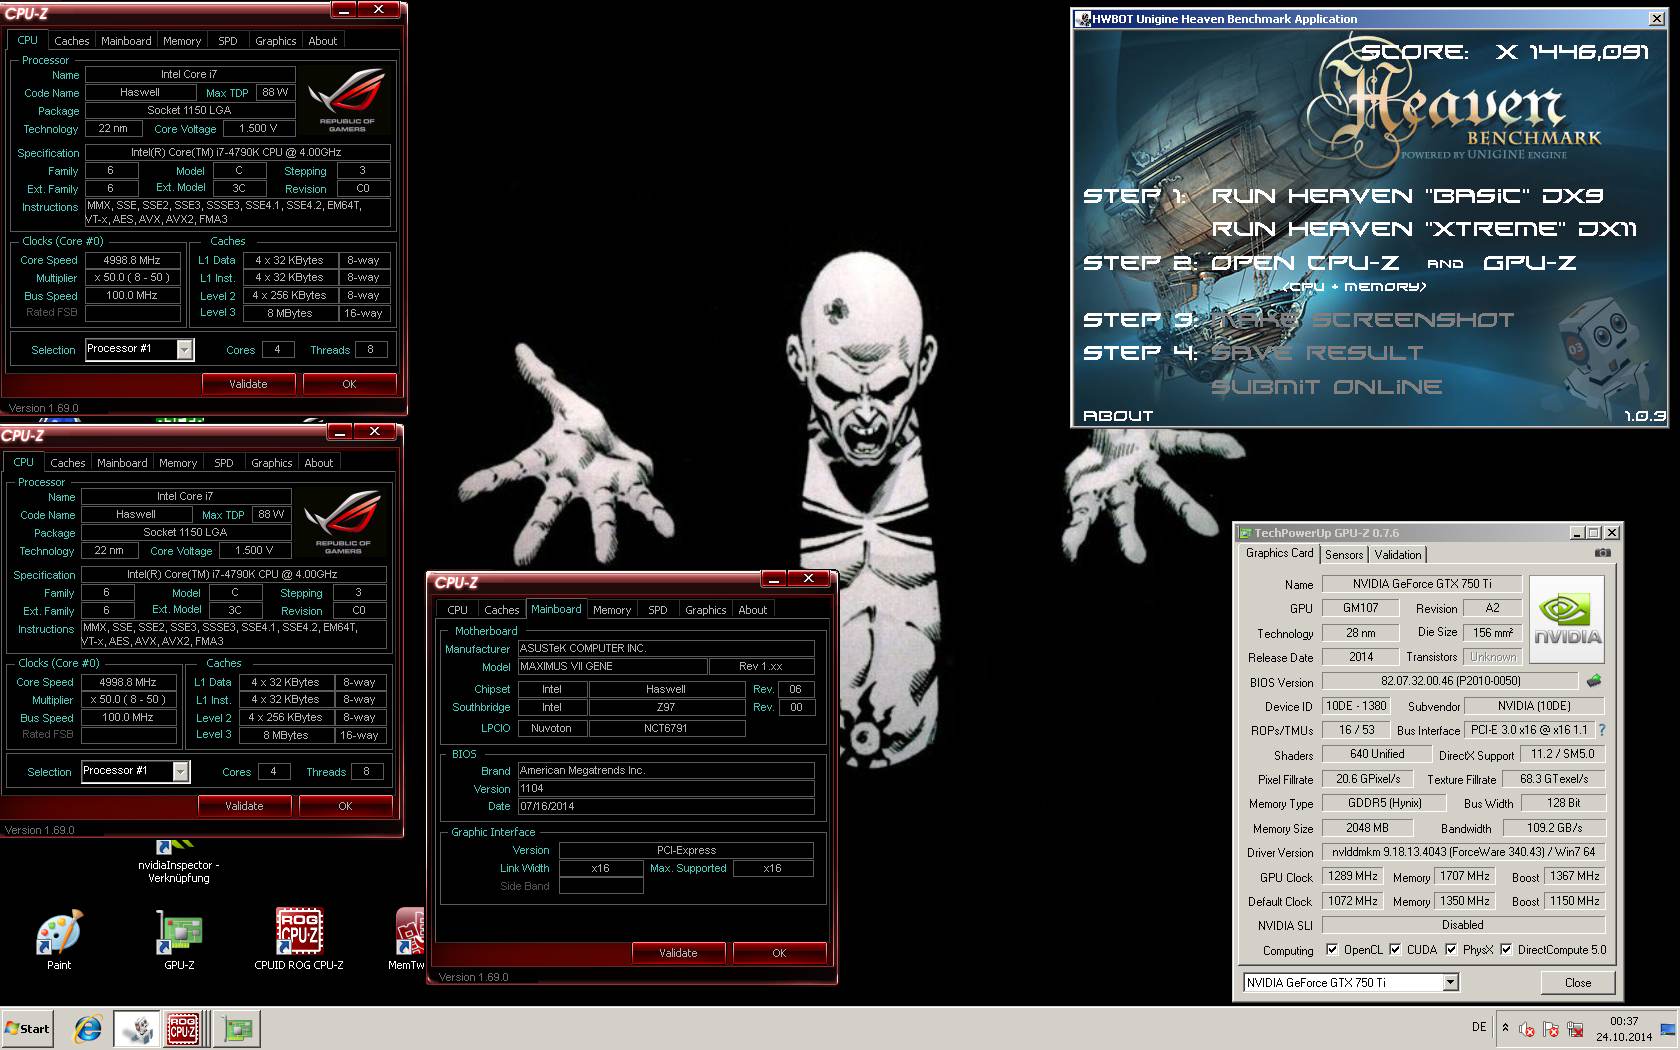Click Validate in Mainboard CPU-Z window
Image resolution: width=1680 pixels, height=1050 pixels.
pyautogui.click(x=678, y=953)
